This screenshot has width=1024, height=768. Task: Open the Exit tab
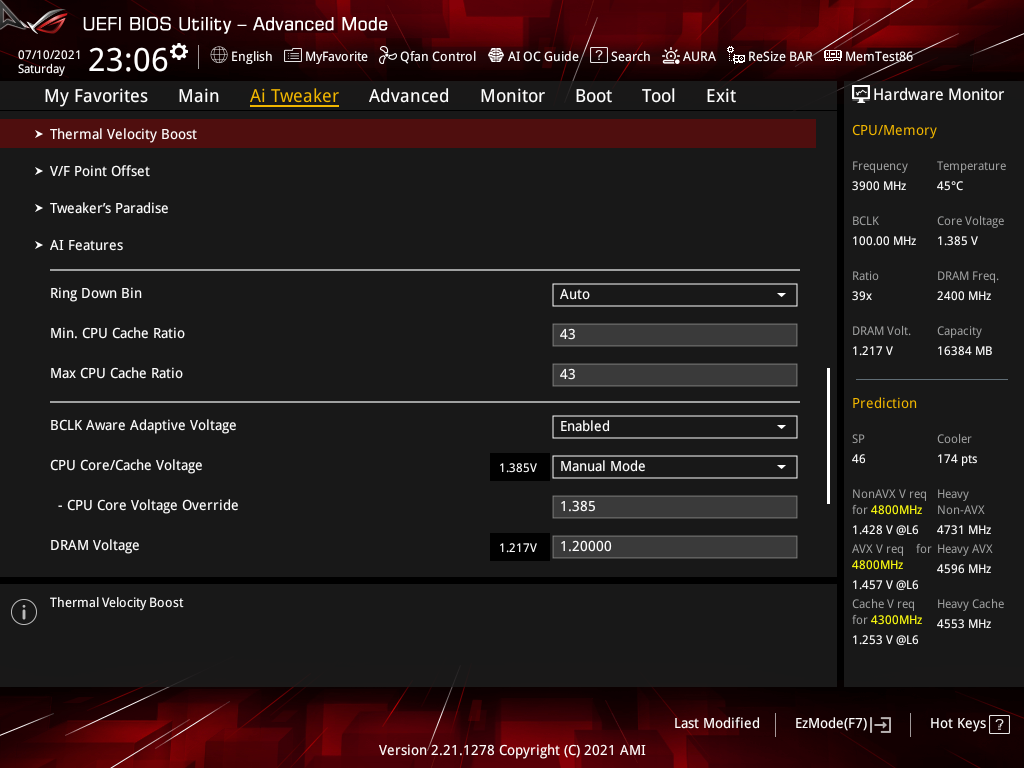click(721, 96)
